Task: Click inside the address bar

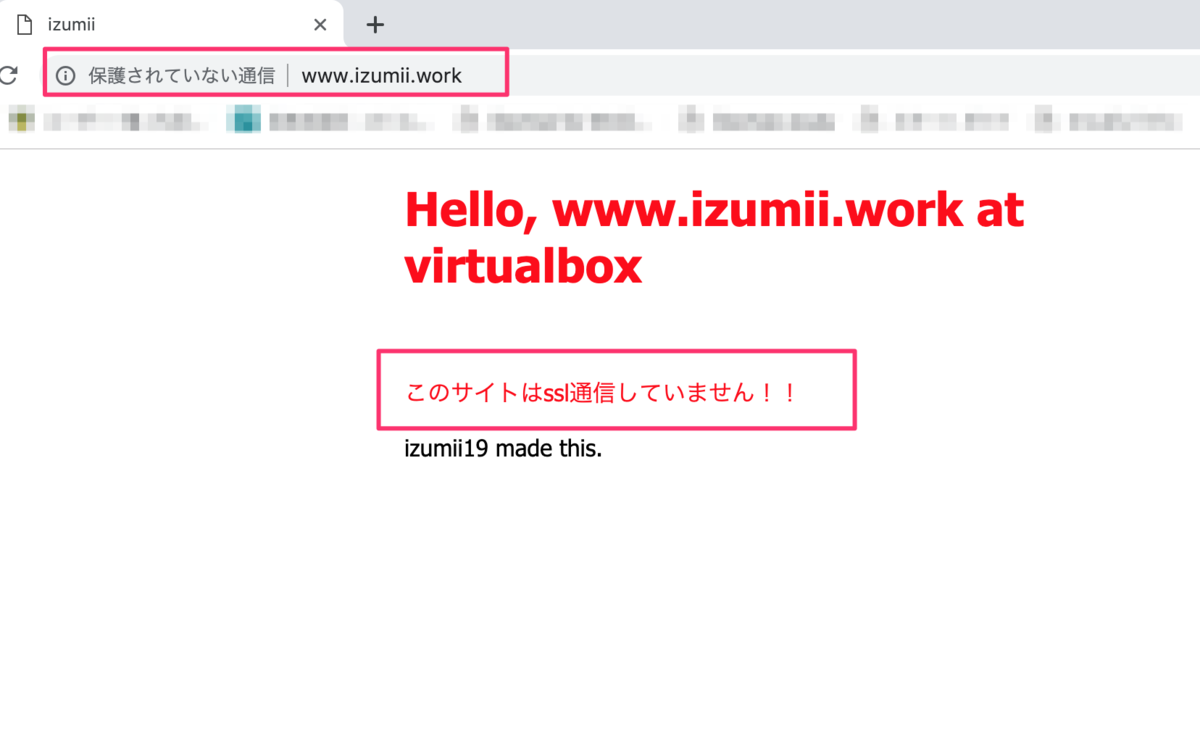Action: (400, 74)
